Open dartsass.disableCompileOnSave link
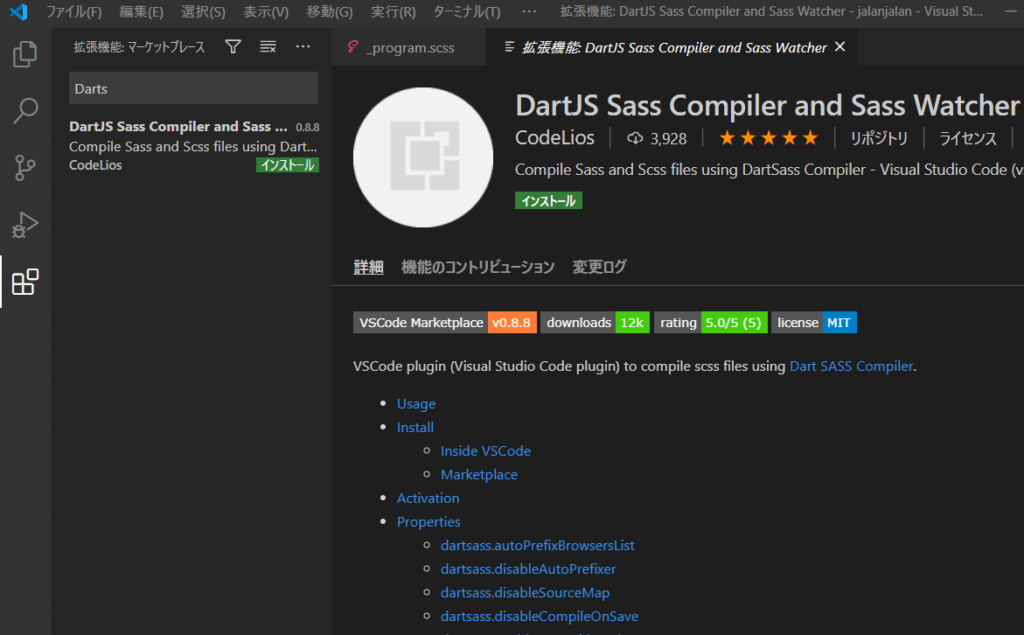Viewport: 1024px width, 635px height. [539, 616]
